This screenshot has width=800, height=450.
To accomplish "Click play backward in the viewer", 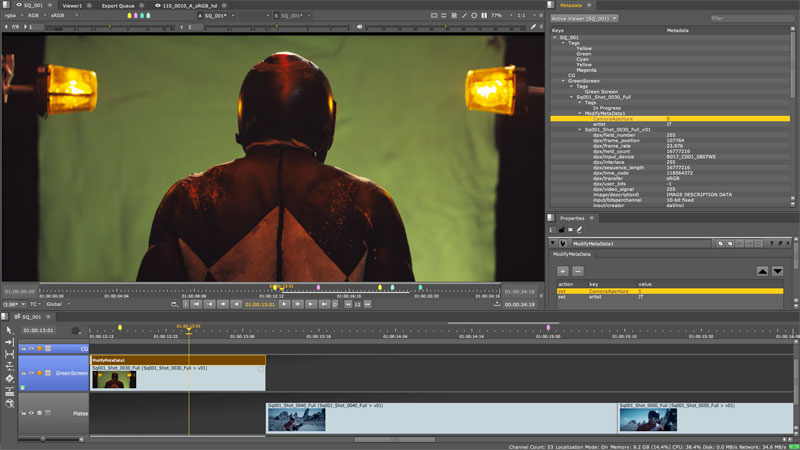I will click(x=236, y=304).
